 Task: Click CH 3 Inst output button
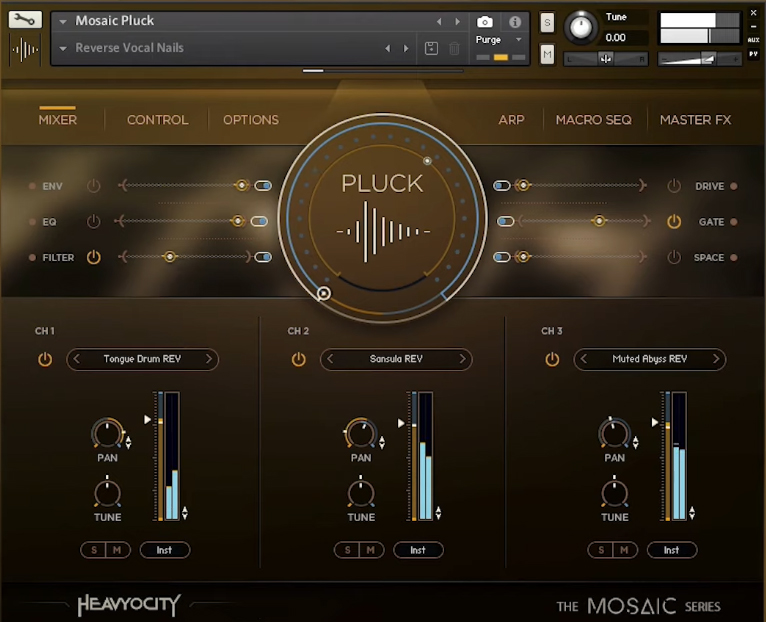point(672,550)
